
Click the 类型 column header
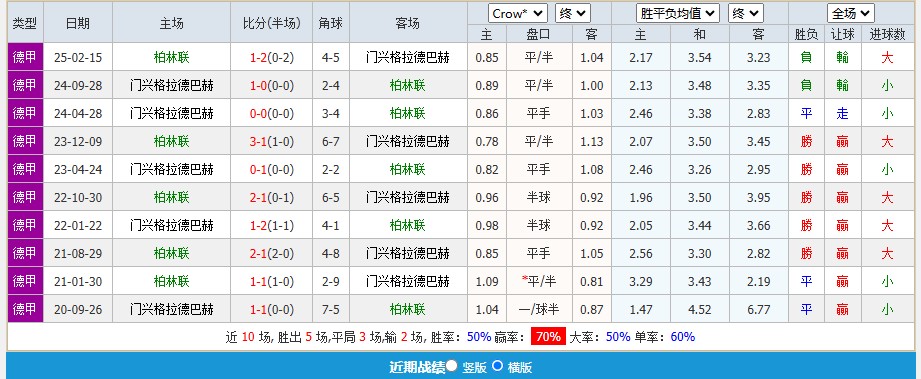(x=25, y=24)
